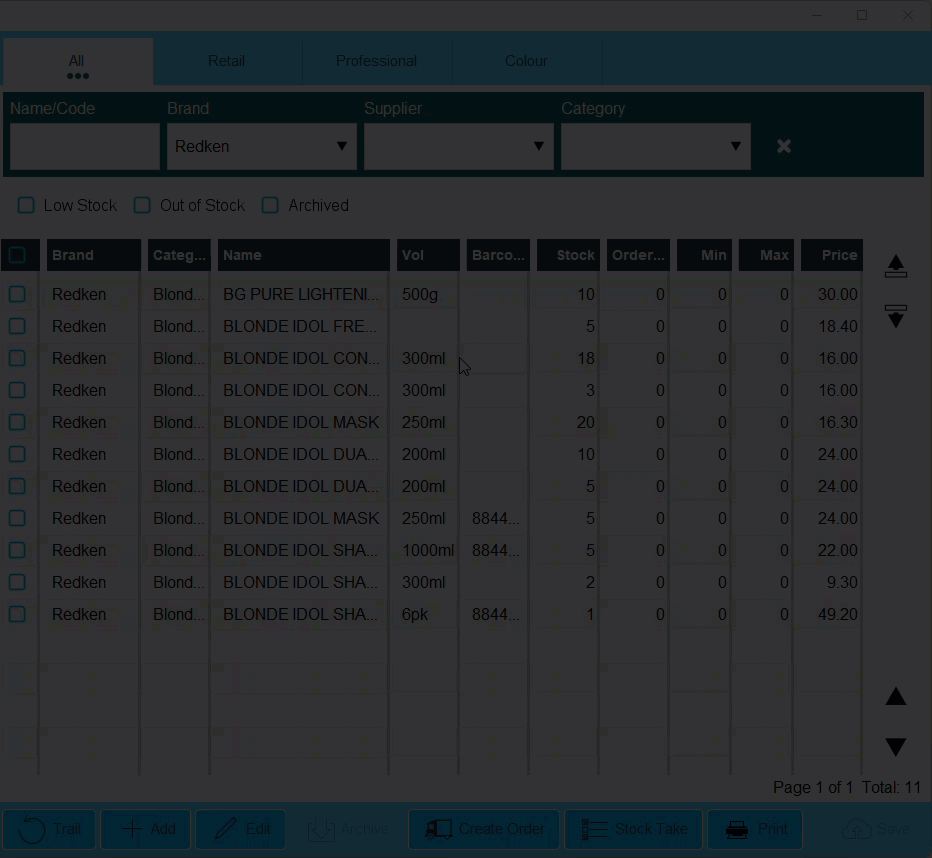The height and width of the screenshot is (858, 932).
Task: Click the Order... column header
Action: [638, 255]
